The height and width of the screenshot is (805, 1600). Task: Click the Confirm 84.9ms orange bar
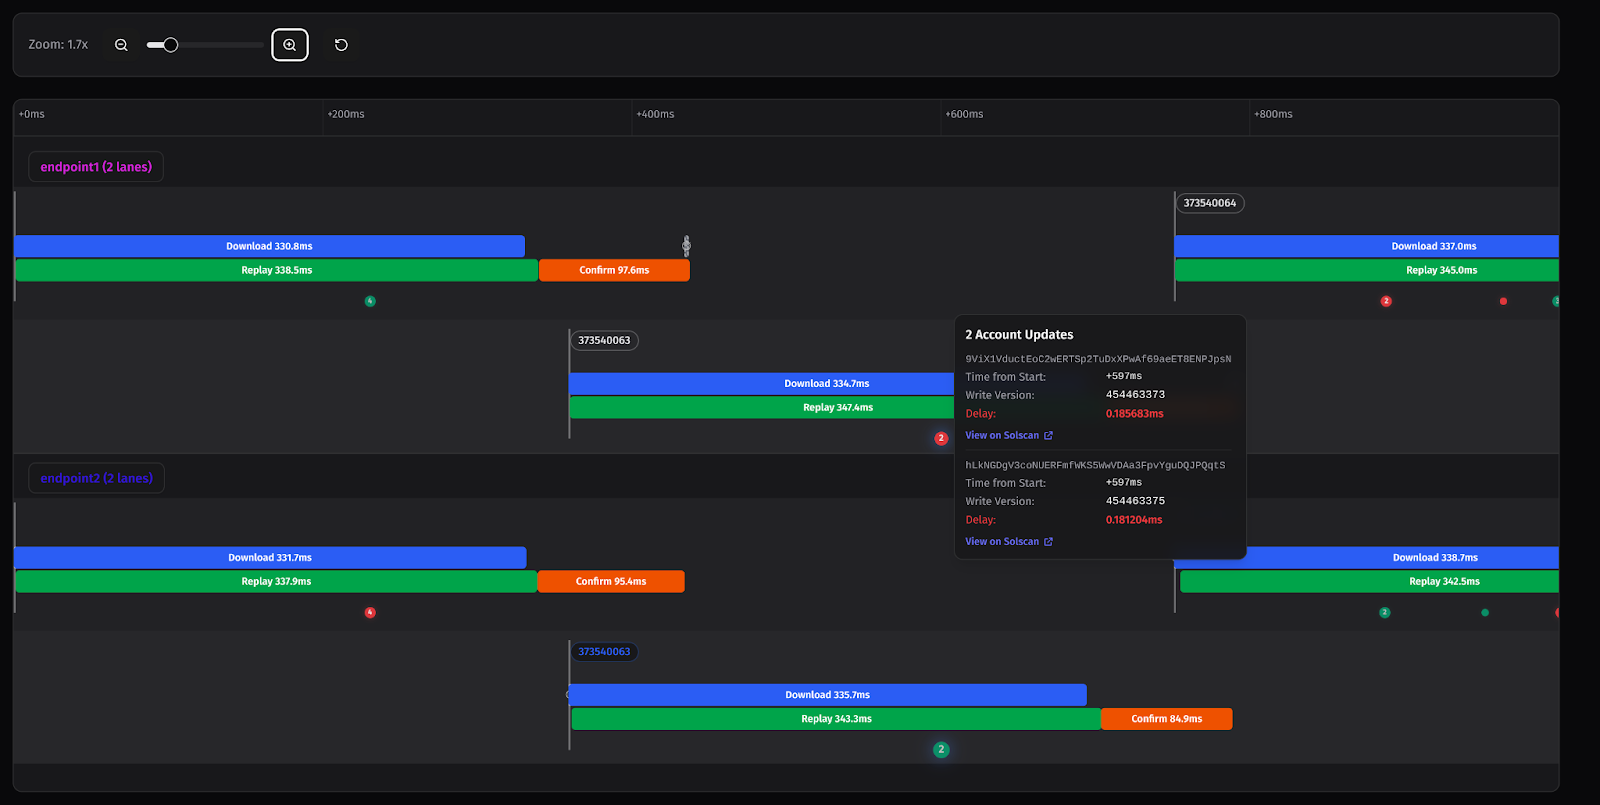(x=1166, y=719)
